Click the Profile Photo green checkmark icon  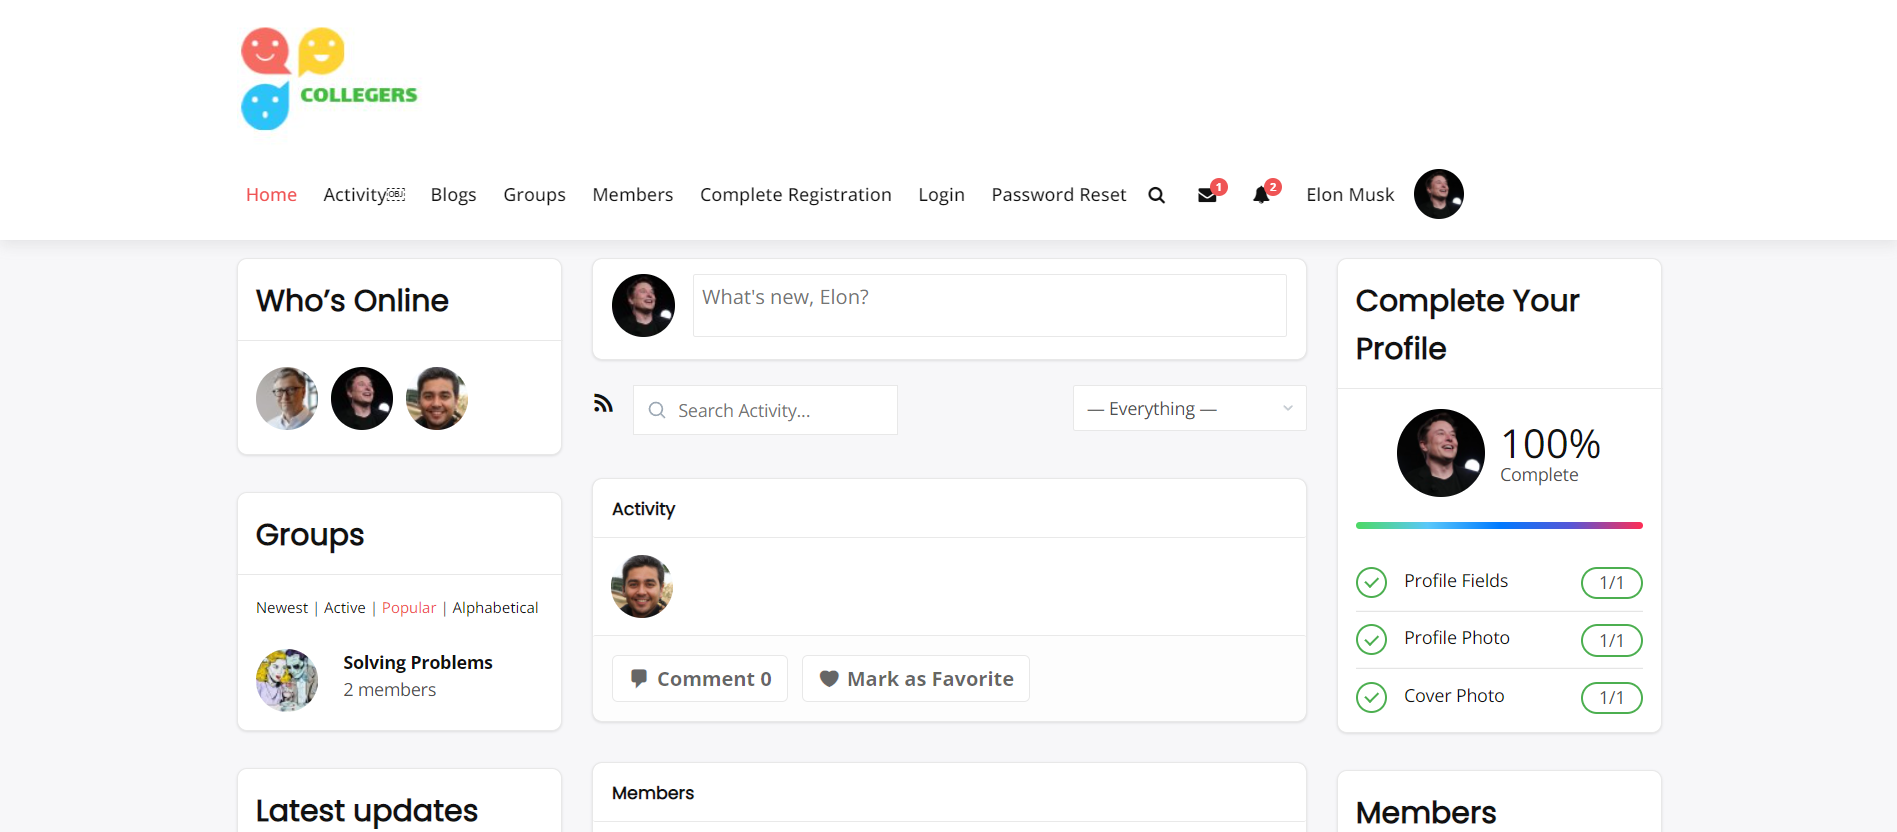[1371, 639]
